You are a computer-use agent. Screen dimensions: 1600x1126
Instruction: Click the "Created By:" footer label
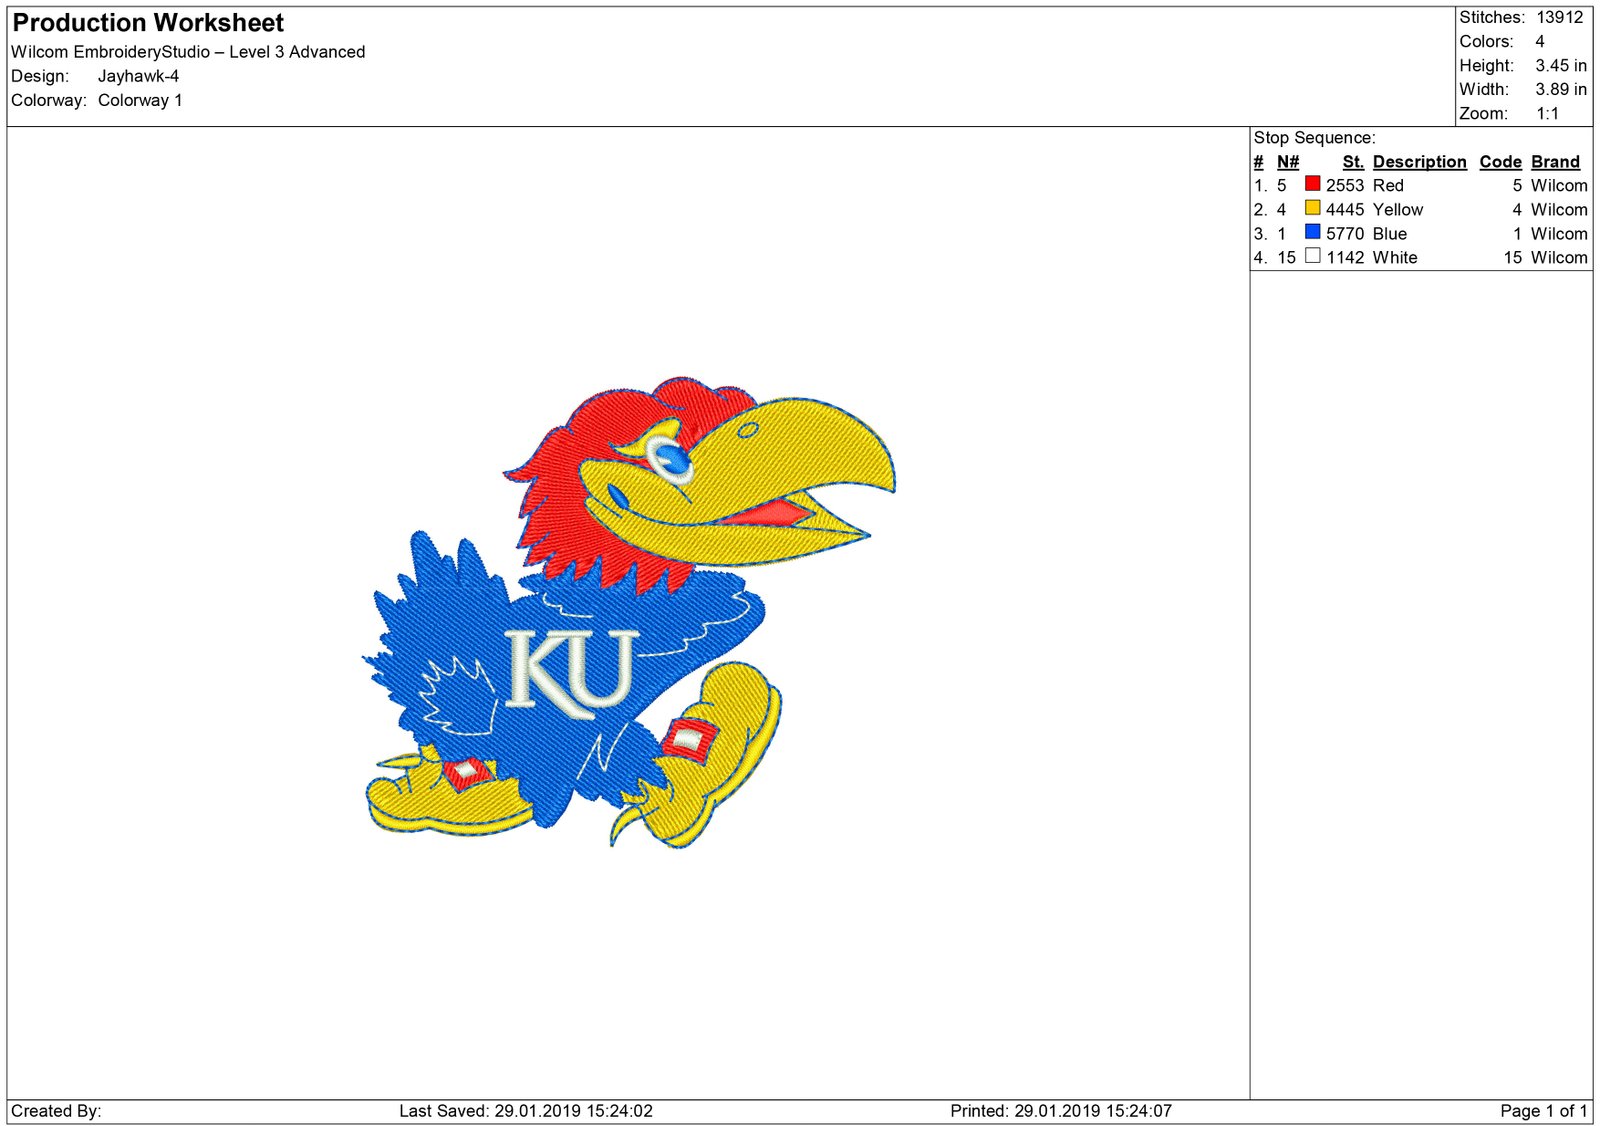click(56, 1110)
